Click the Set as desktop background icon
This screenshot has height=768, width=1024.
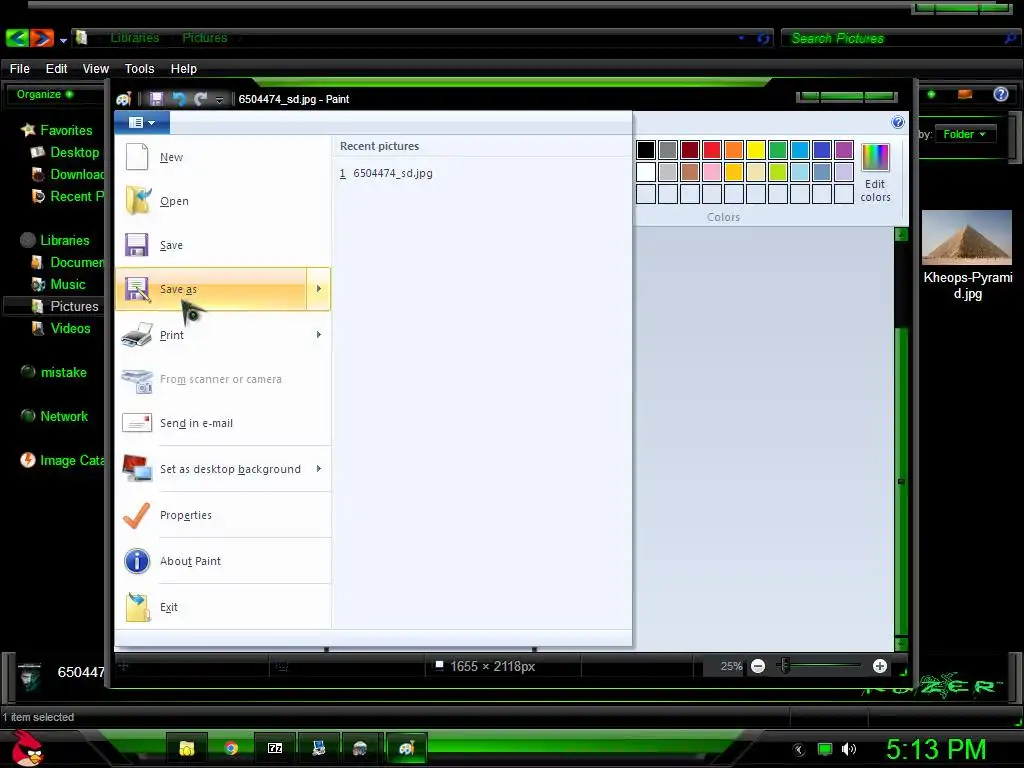point(137,469)
